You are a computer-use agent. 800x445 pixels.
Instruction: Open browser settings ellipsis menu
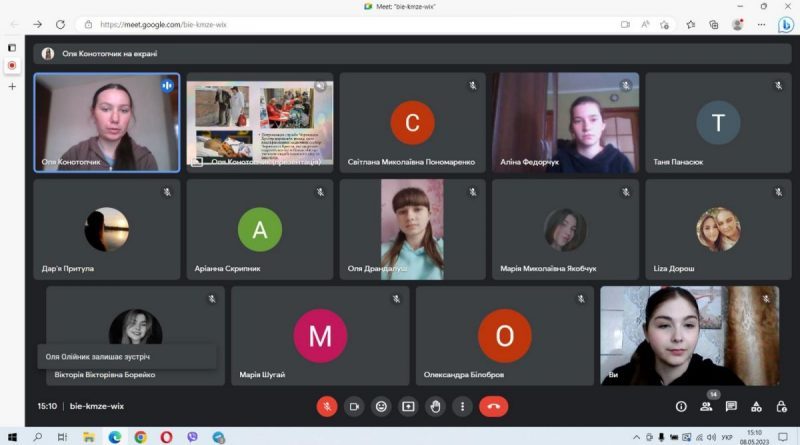761,24
